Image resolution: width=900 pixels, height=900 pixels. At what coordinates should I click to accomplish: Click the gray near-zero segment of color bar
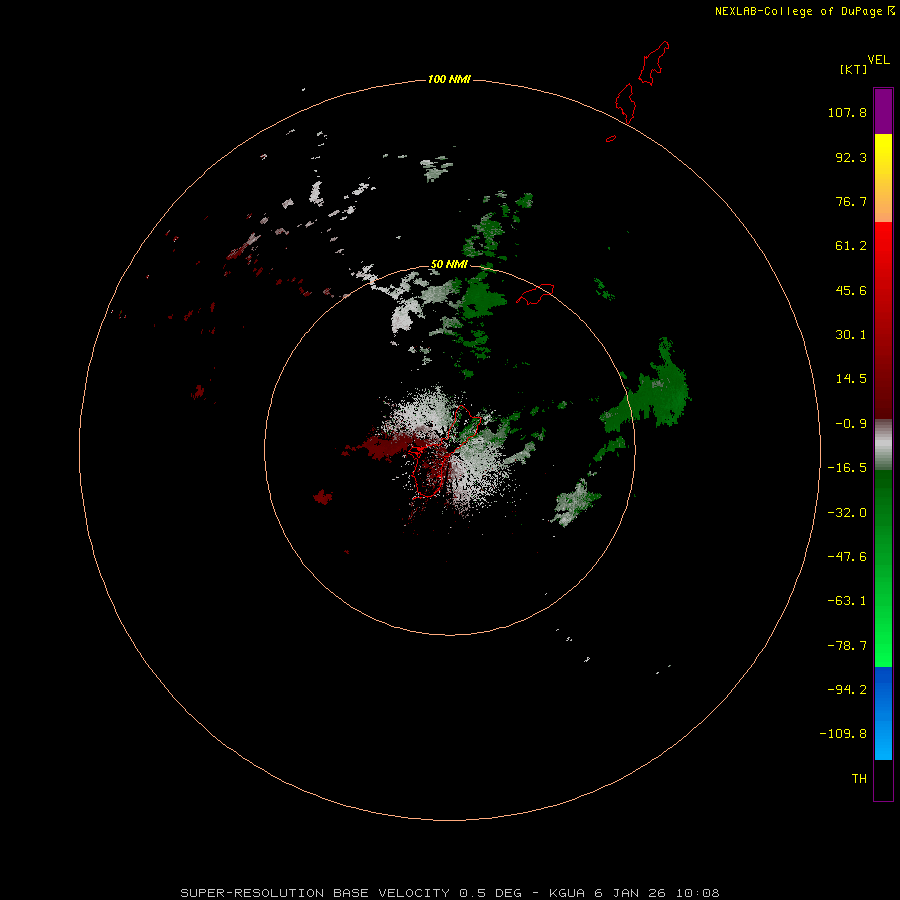click(883, 445)
